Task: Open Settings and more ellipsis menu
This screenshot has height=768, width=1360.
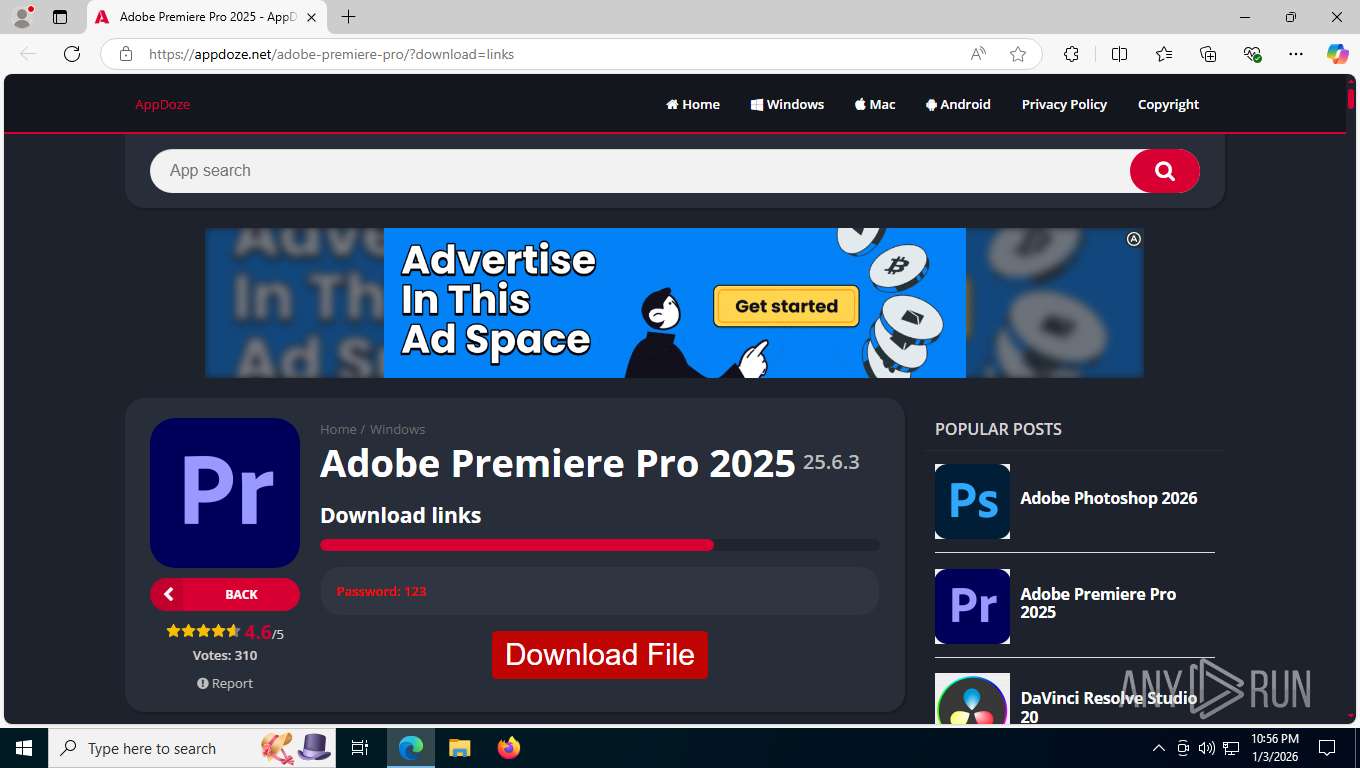Action: coord(1296,54)
